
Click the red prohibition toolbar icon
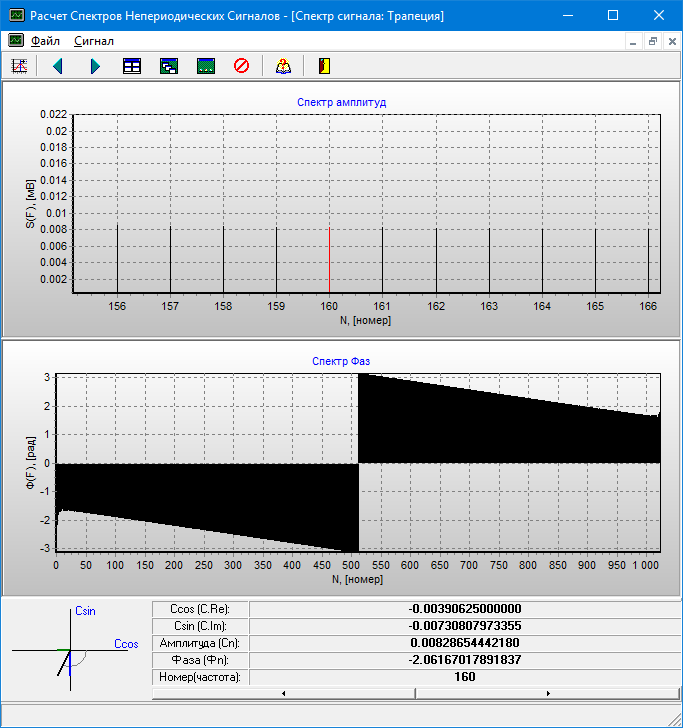[x=241, y=66]
